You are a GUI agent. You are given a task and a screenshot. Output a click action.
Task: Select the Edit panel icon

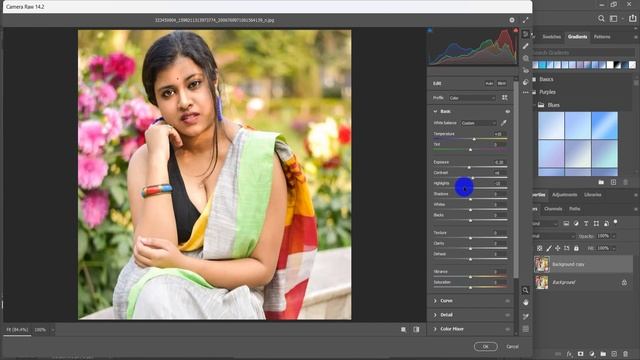[x=526, y=34]
